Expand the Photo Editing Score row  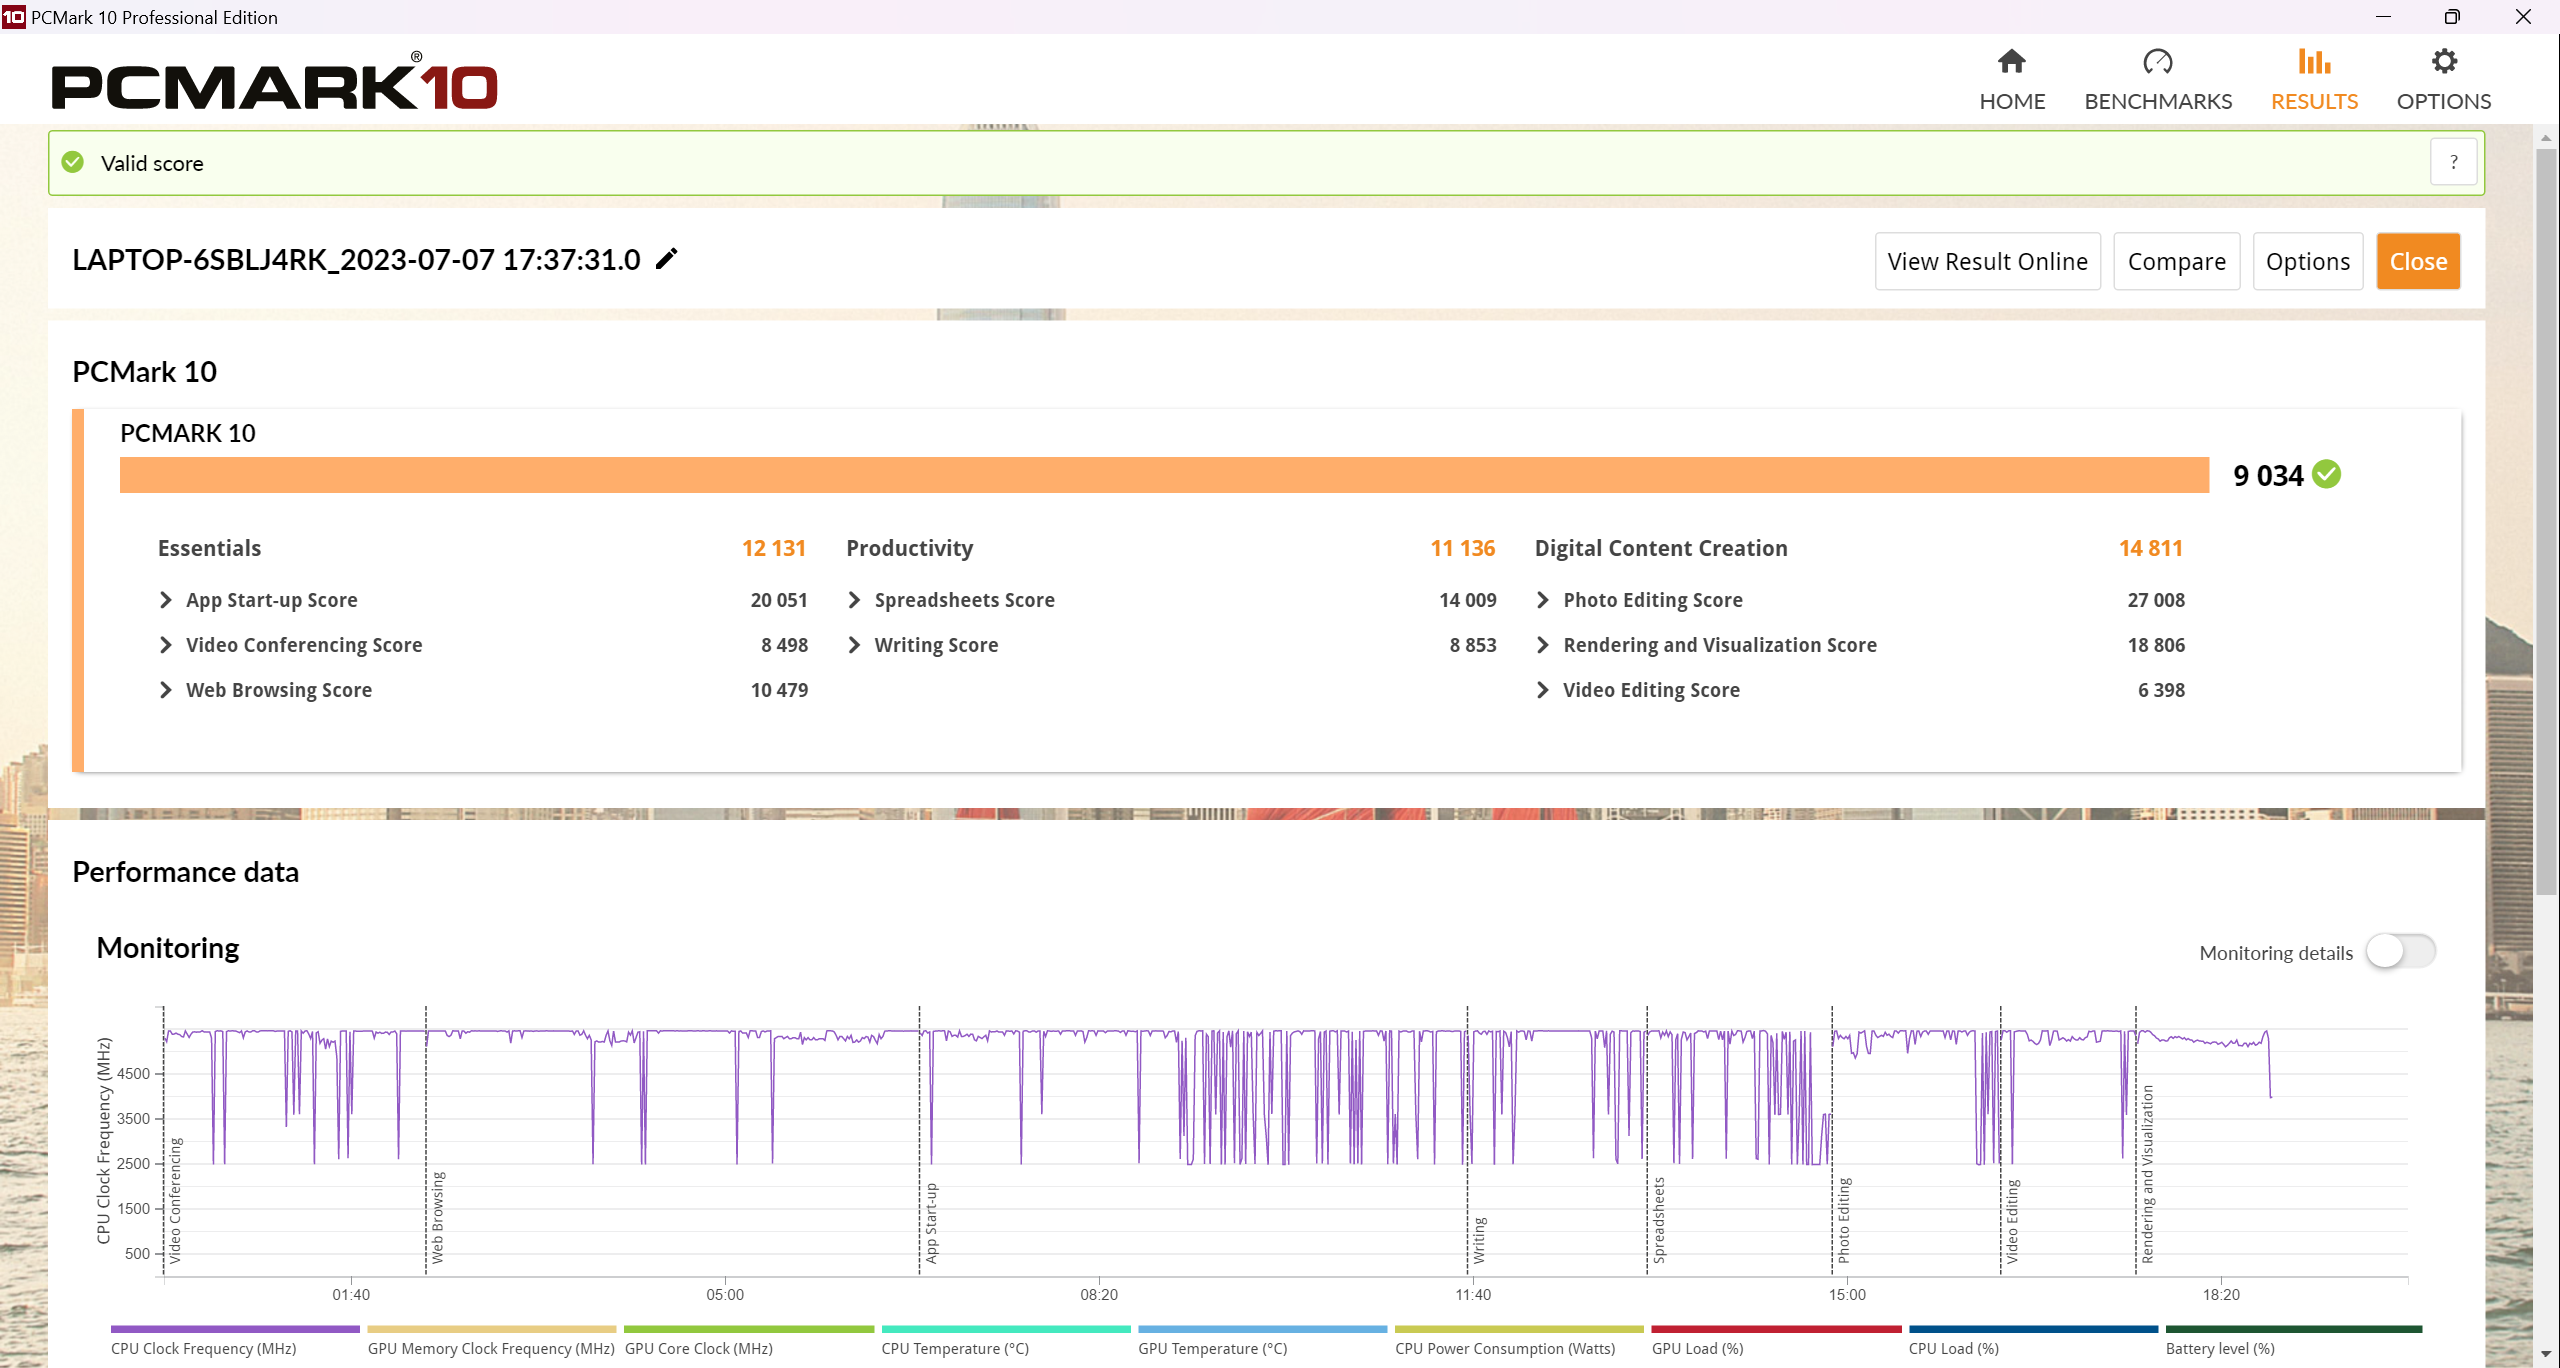click(1543, 600)
